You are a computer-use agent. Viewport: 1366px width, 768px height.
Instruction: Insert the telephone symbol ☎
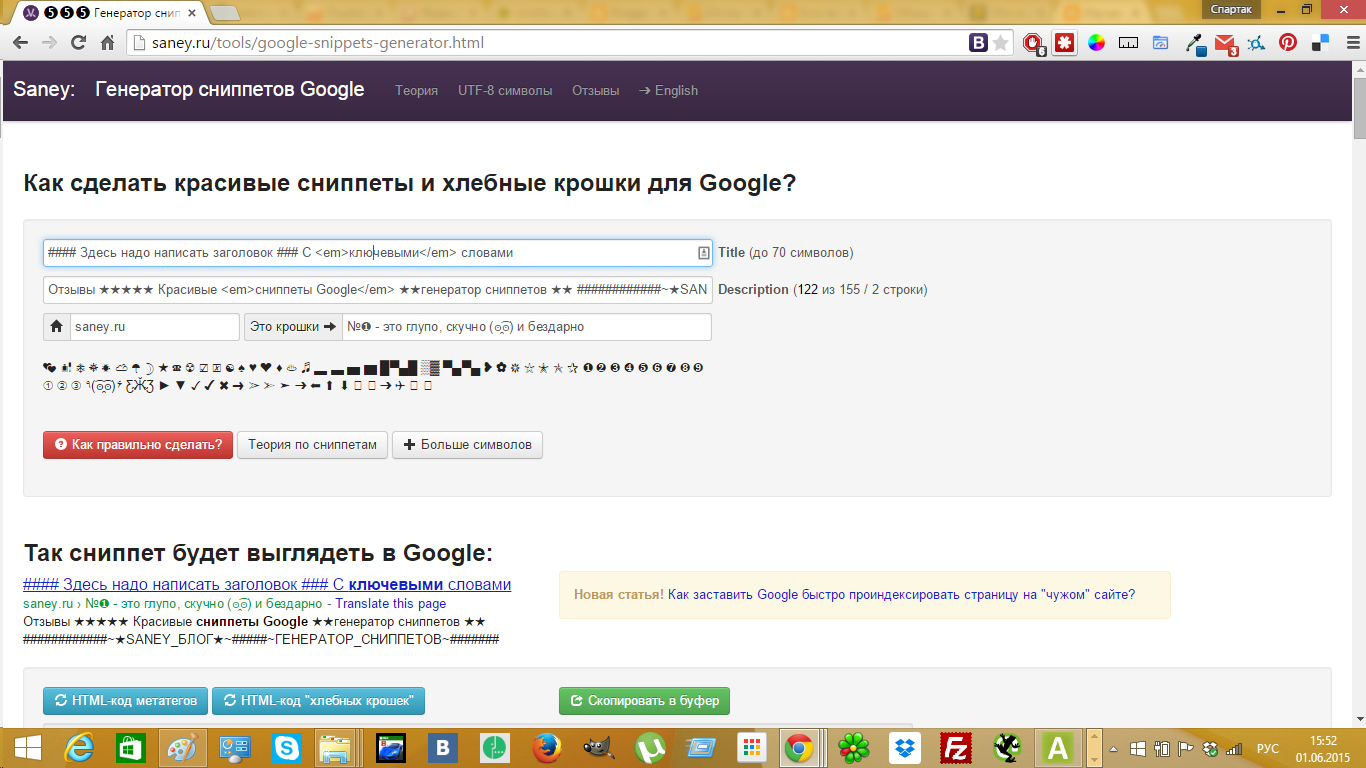(x=176, y=368)
